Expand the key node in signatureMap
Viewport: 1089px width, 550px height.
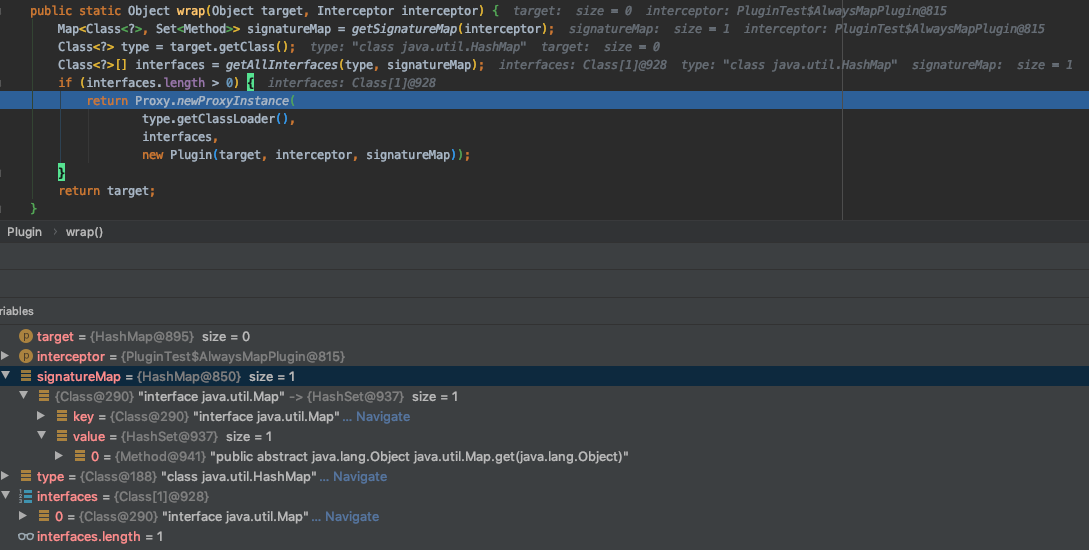pyautogui.click(x=41, y=416)
